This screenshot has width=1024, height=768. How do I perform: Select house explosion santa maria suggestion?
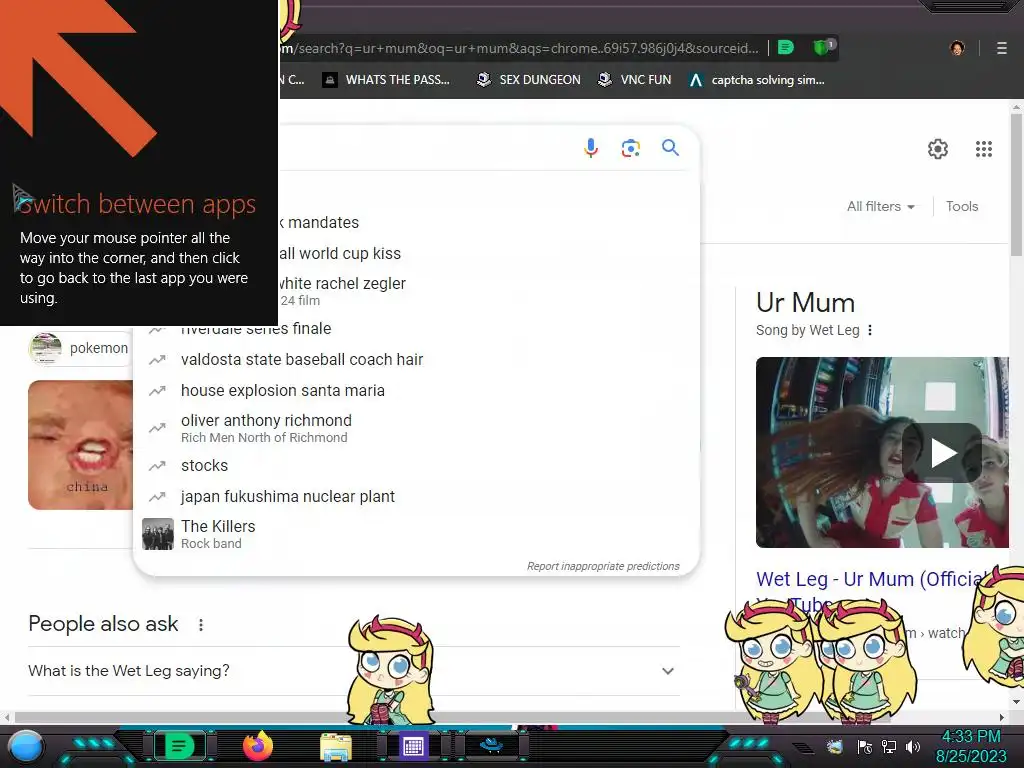pyautogui.click(x=415, y=391)
